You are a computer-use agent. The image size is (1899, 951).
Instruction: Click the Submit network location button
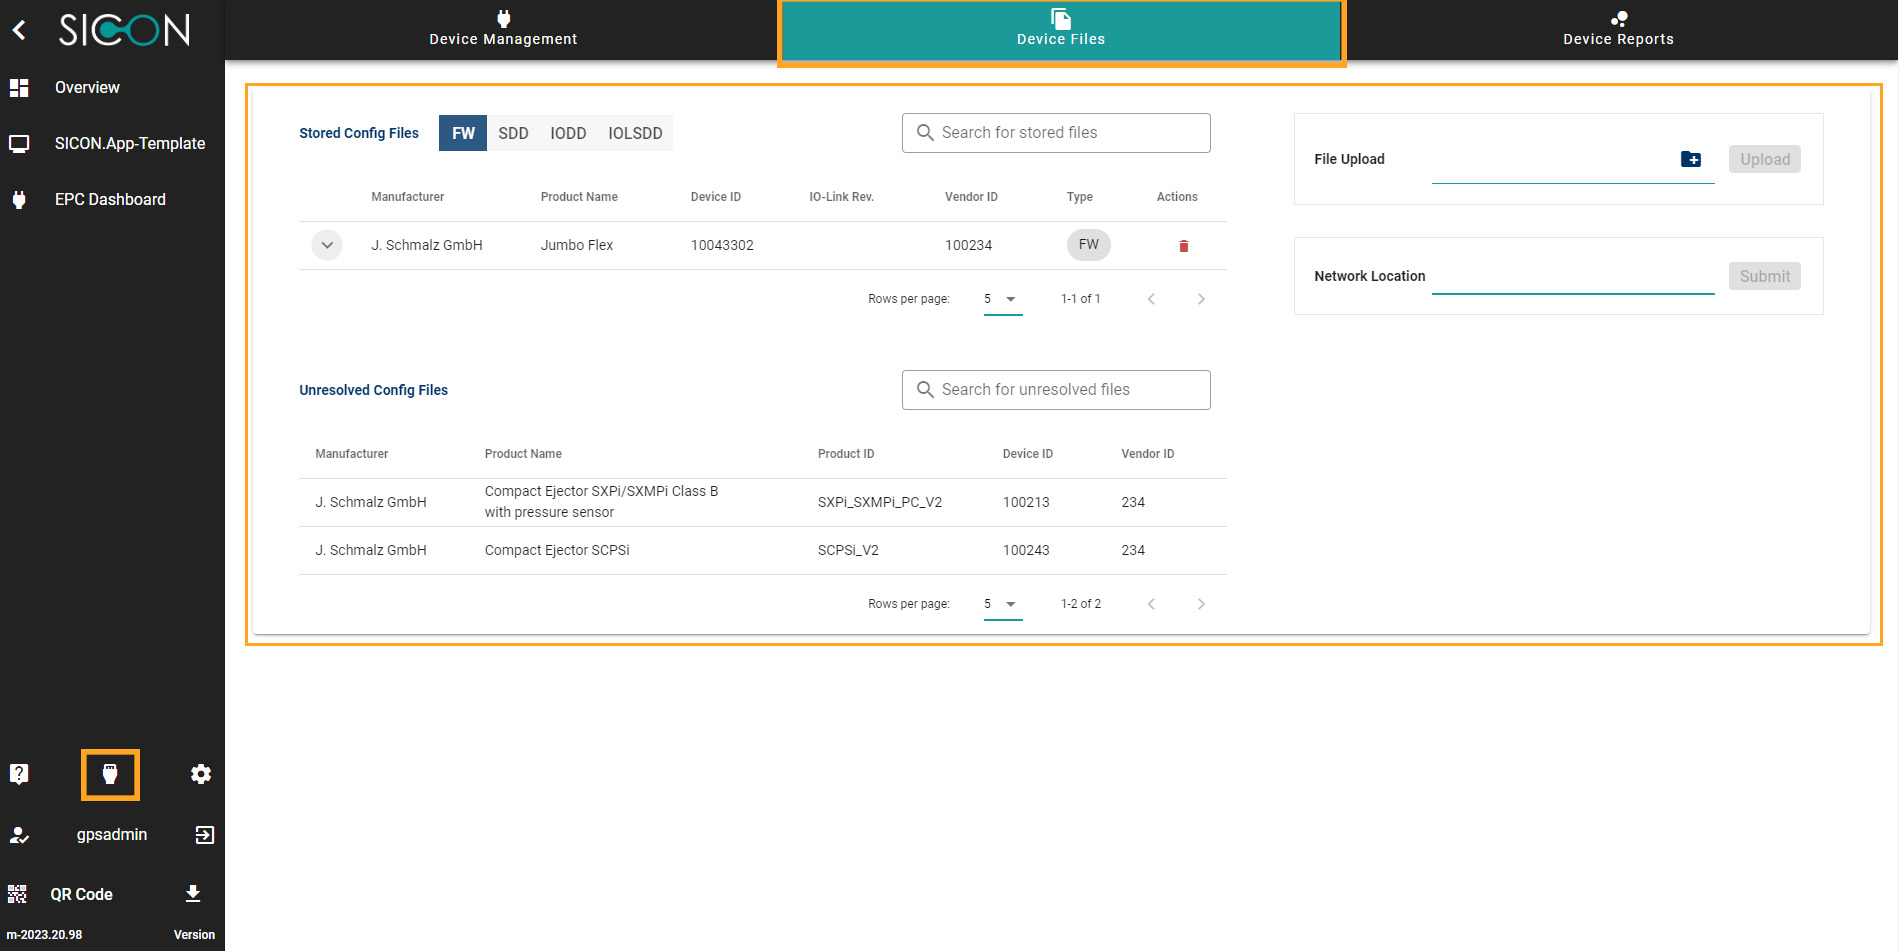point(1764,276)
